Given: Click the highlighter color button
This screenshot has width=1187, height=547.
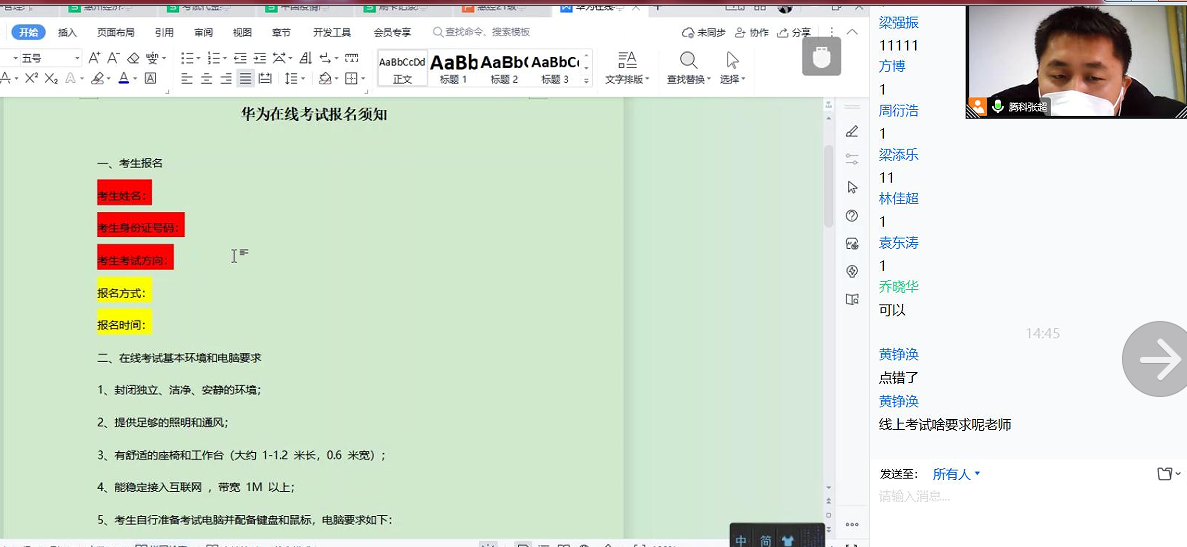Looking at the screenshot, I should pyautogui.click(x=97, y=78).
